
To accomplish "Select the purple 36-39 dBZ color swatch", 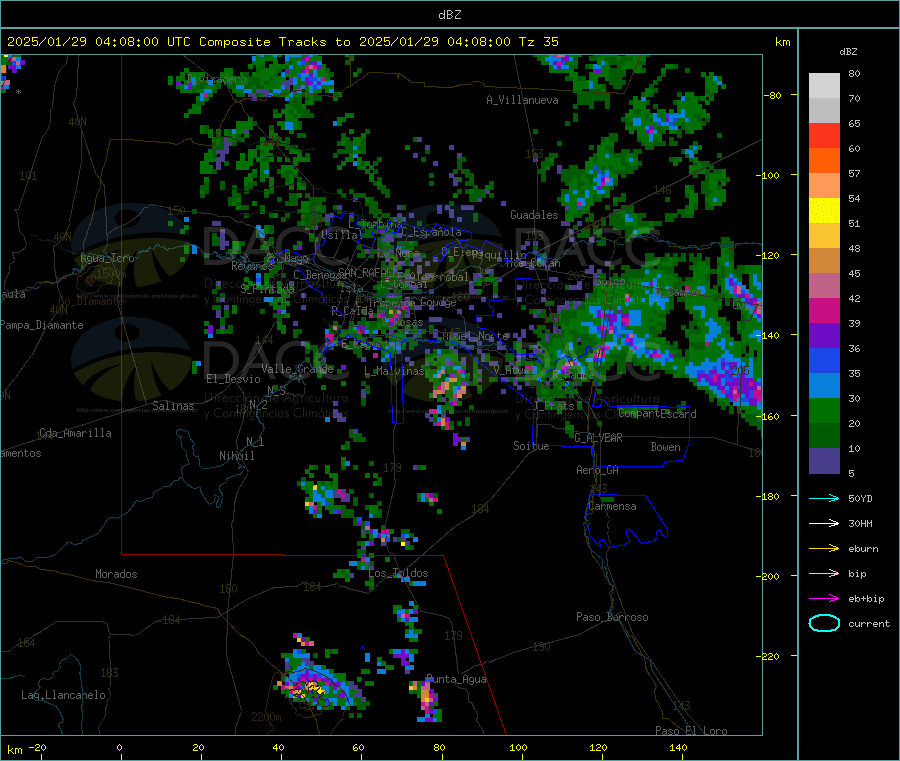I will pyautogui.click(x=824, y=336).
